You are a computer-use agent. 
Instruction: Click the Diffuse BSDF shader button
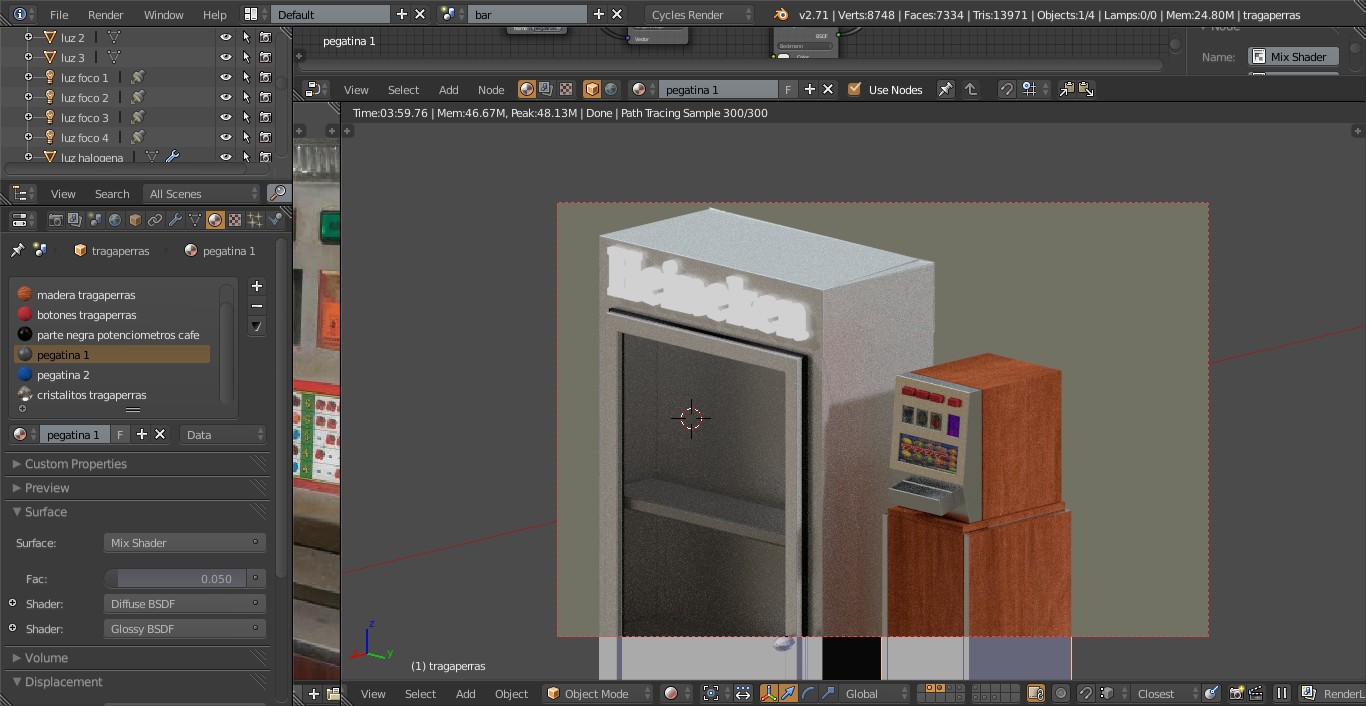pyautogui.click(x=185, y=603)
